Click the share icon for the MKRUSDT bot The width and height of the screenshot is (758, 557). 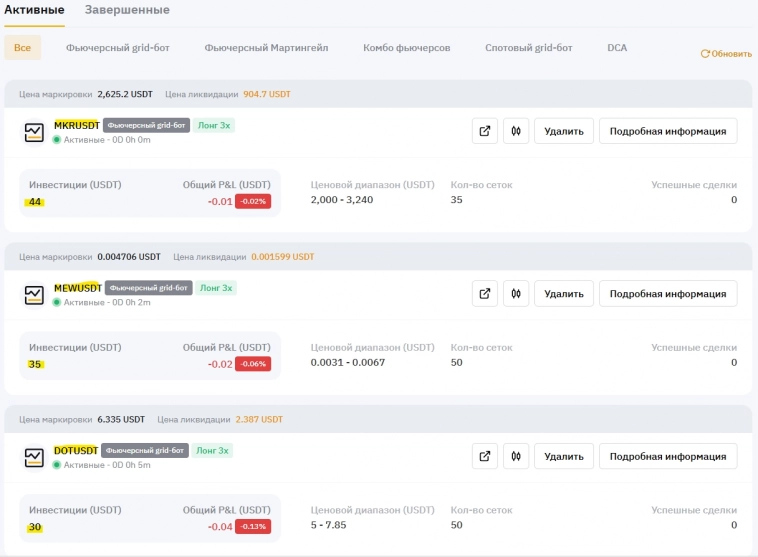485,131
